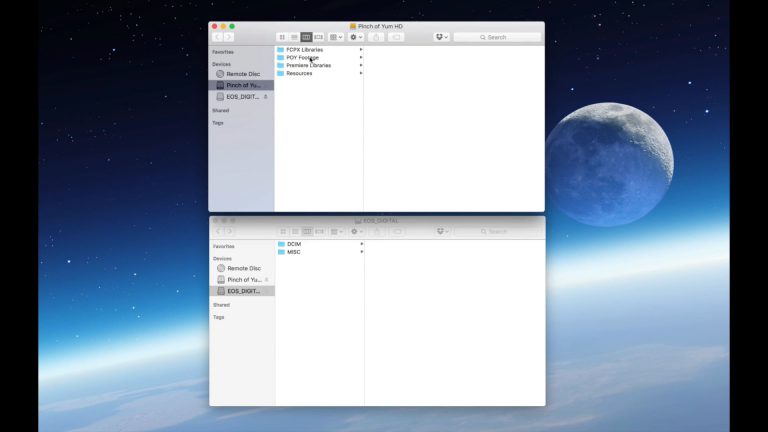Click Favorites header in top window sidebar
Viewport: 768px width, 432px height.
(223, 52)
